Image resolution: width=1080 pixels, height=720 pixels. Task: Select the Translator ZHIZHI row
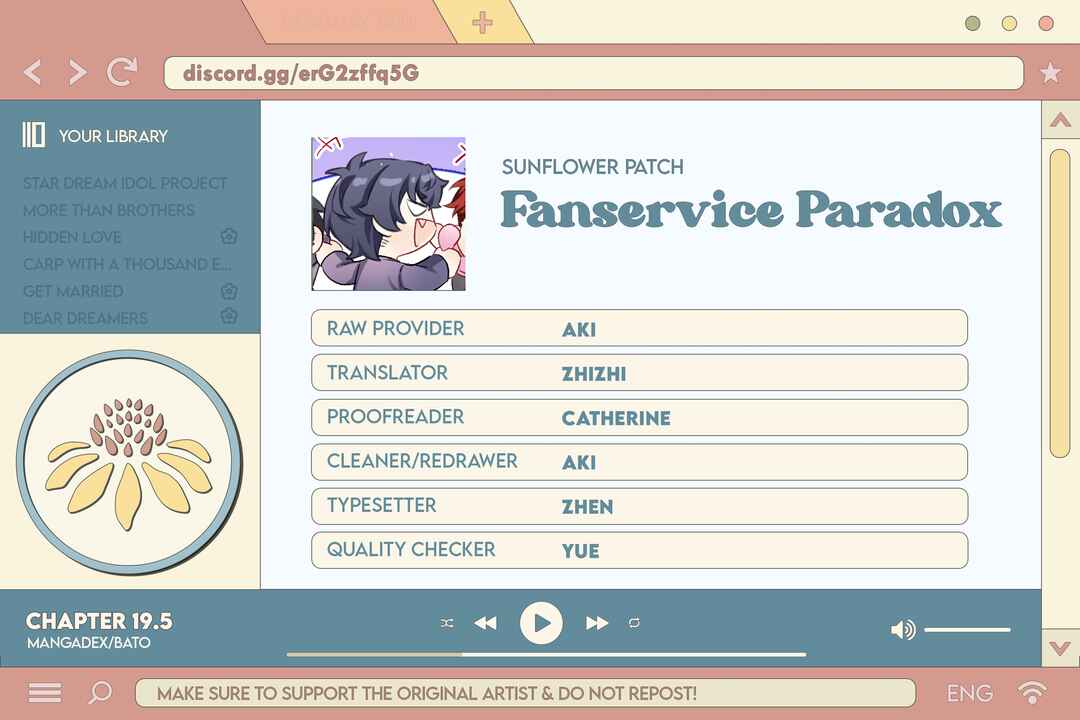[639, 372]
